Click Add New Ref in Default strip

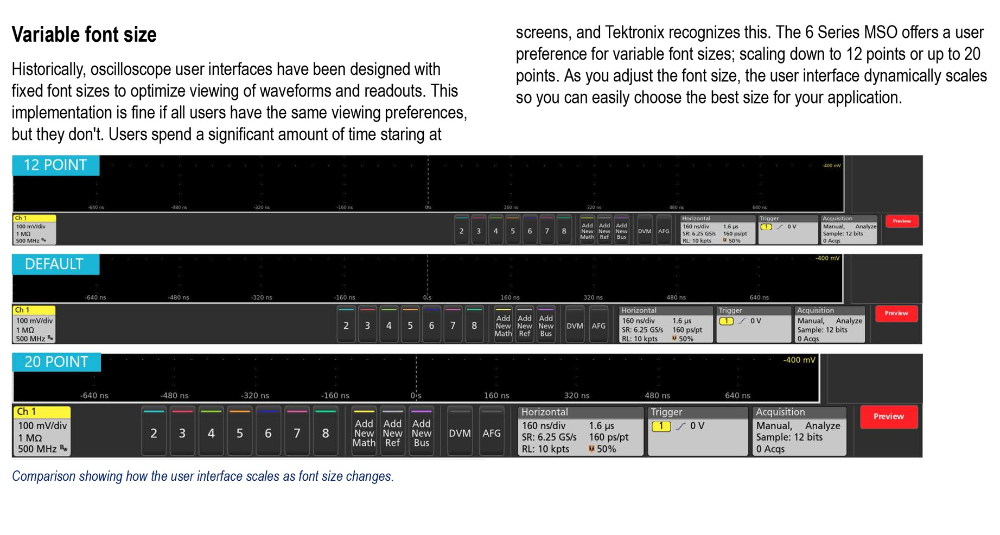click(524, 325)
